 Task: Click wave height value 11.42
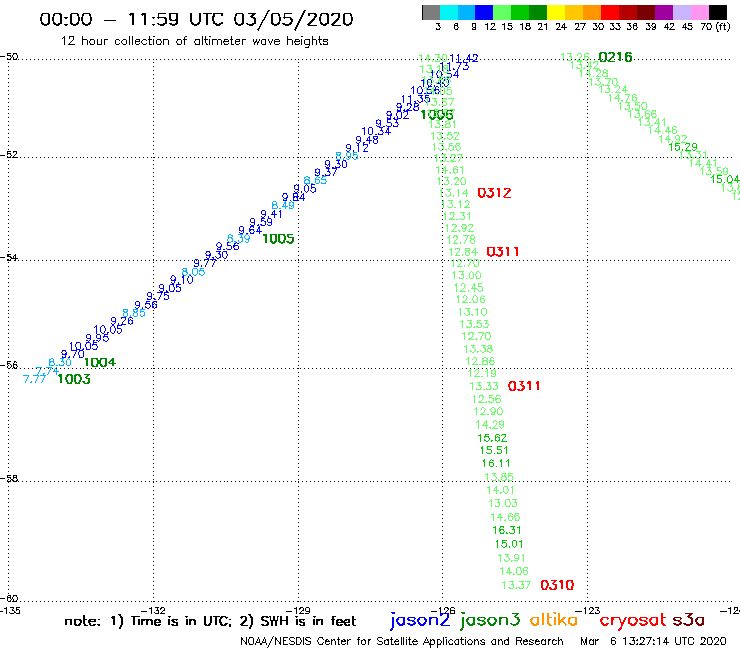point(463,59)
